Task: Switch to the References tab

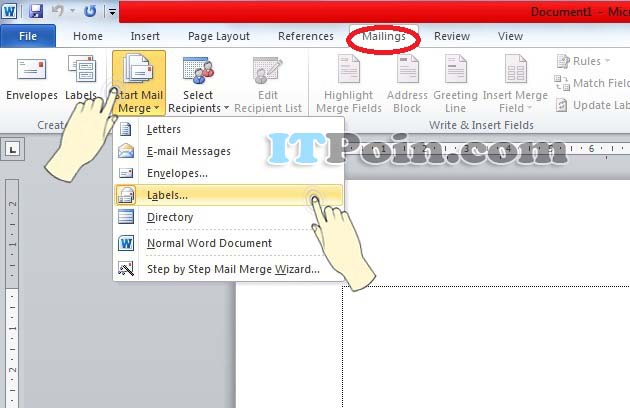Action: click(x=306, y=36)
